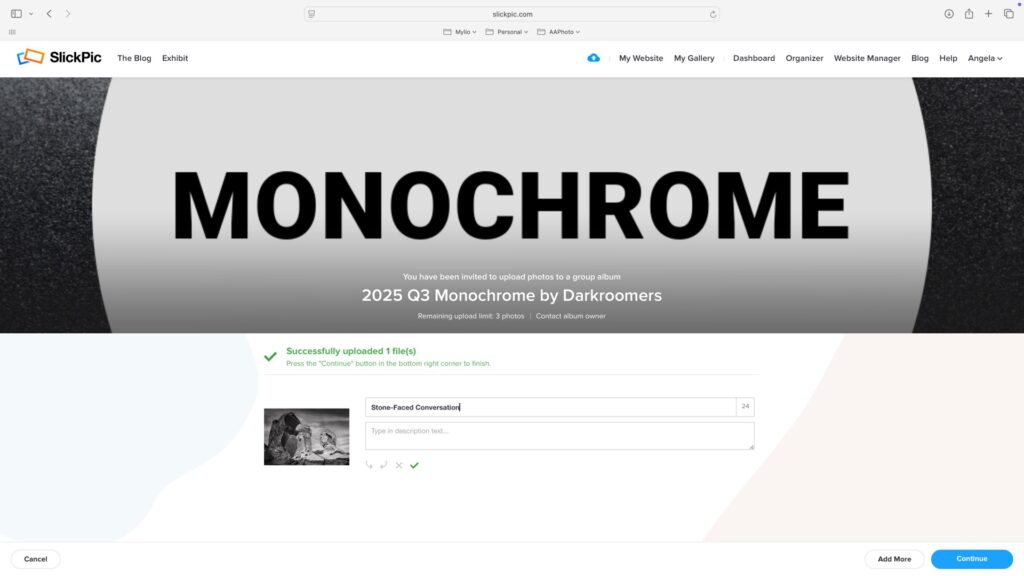The image size is (1024, 576).
Task: Expand the AAPhoto bookmarks folder
Action: [x=559, y=32]
